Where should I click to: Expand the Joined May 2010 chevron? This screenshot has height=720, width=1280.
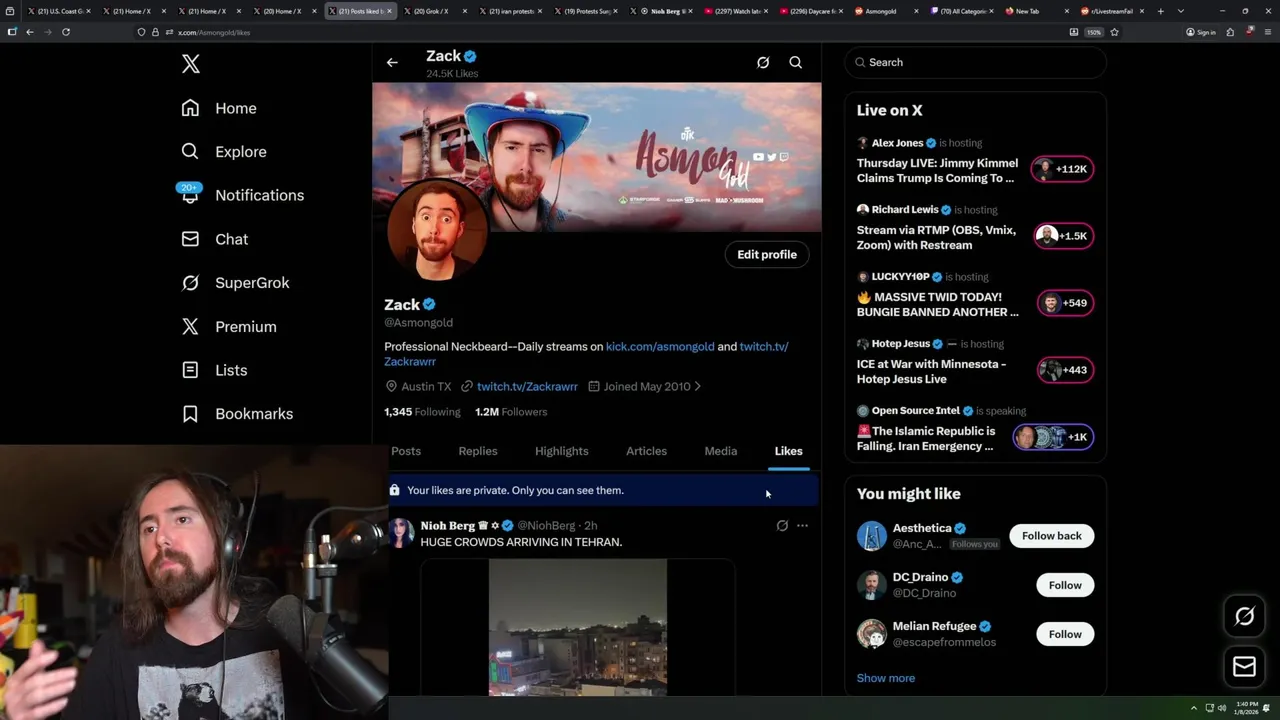tap(697, 386)
